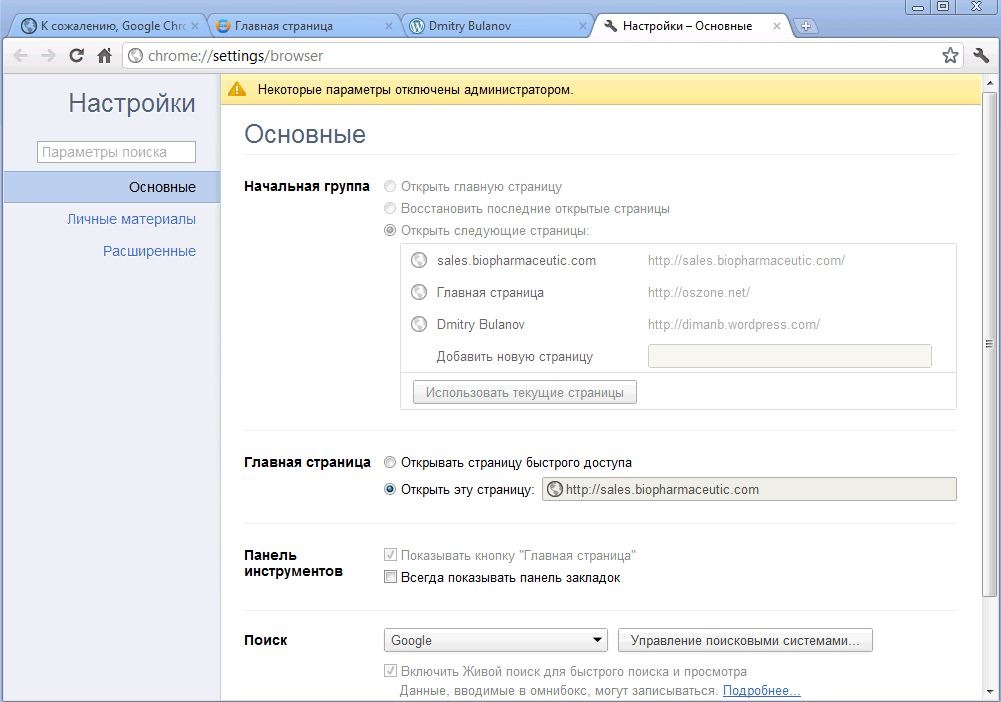Click the scrollbar down arrow

click(990, 692)
